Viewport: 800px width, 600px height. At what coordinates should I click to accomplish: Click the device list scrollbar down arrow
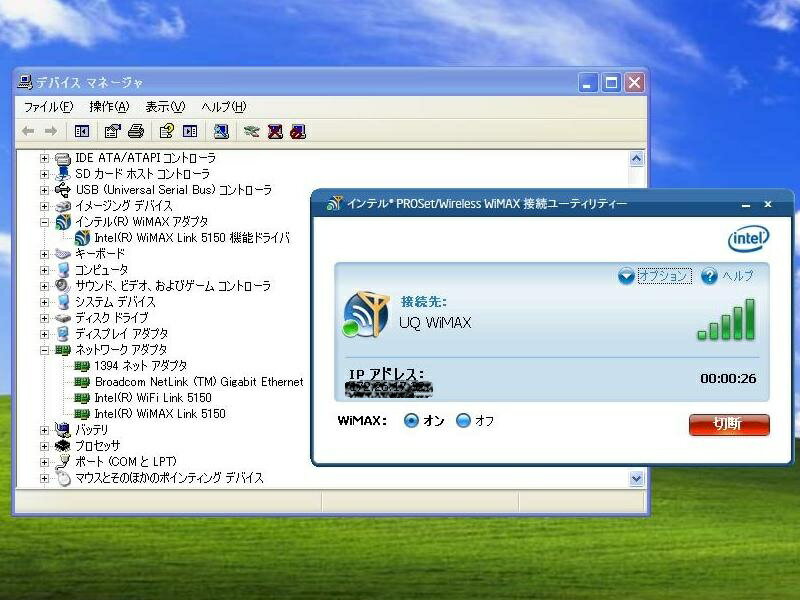pyautogui.click(x=637, y=479)
